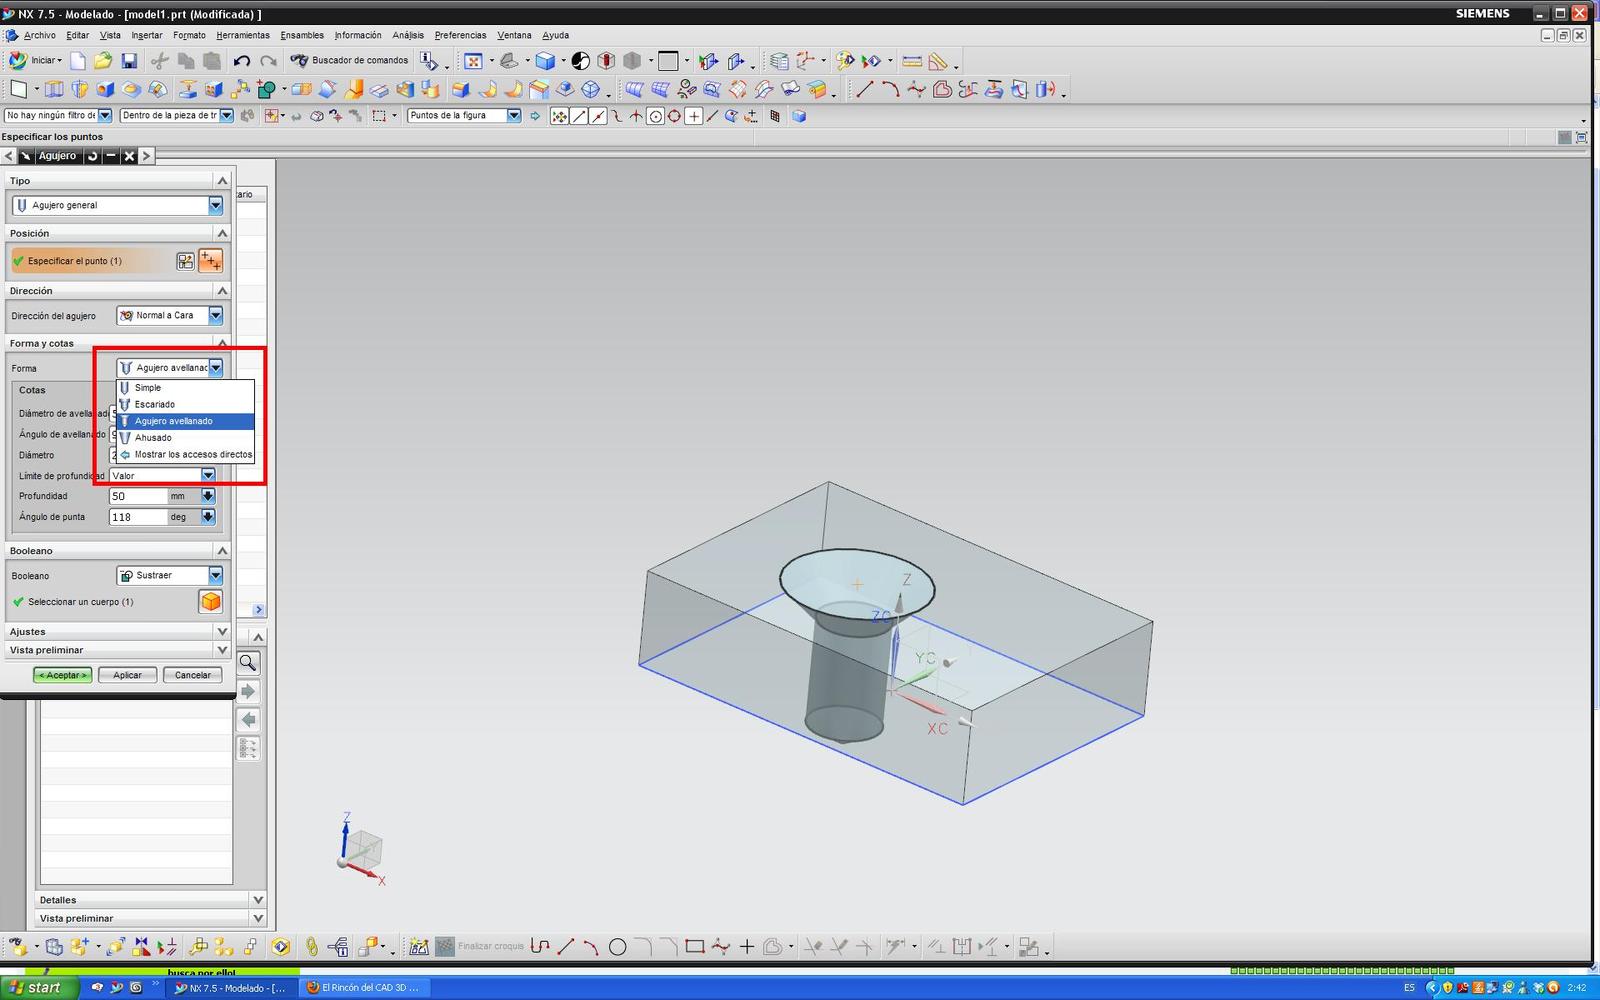This screenshot has height=1000, width=1600.
Task: Click the Windows start button
Action: (37, 987)
